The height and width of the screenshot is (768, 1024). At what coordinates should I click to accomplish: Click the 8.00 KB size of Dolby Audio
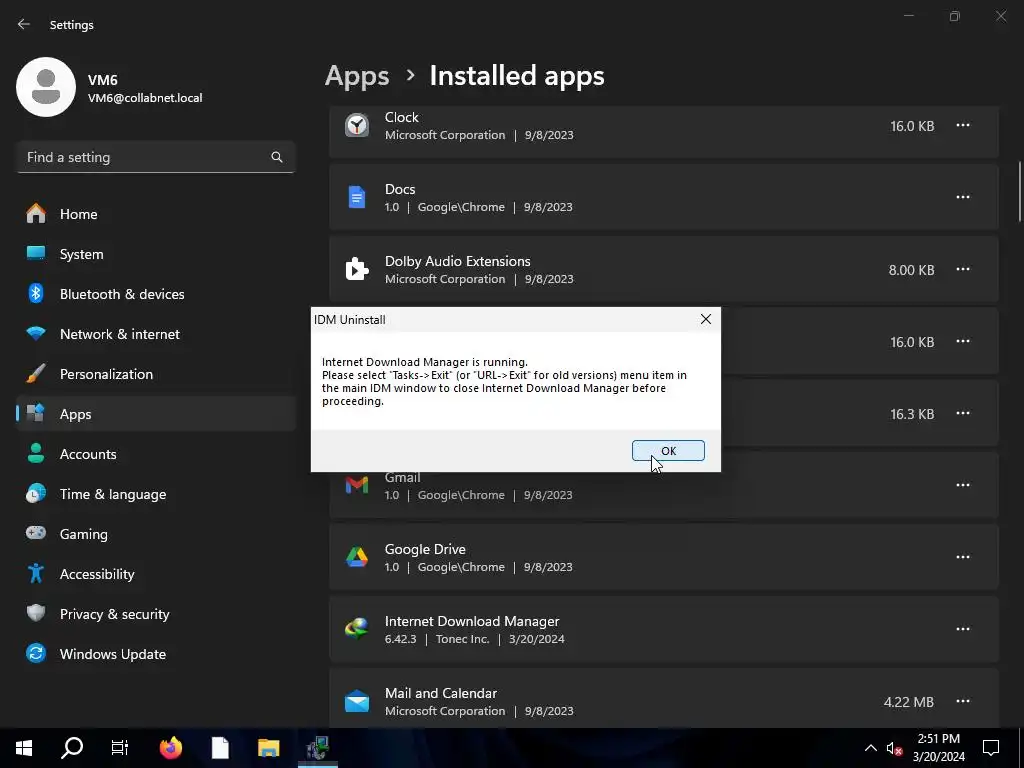[911, 270]
